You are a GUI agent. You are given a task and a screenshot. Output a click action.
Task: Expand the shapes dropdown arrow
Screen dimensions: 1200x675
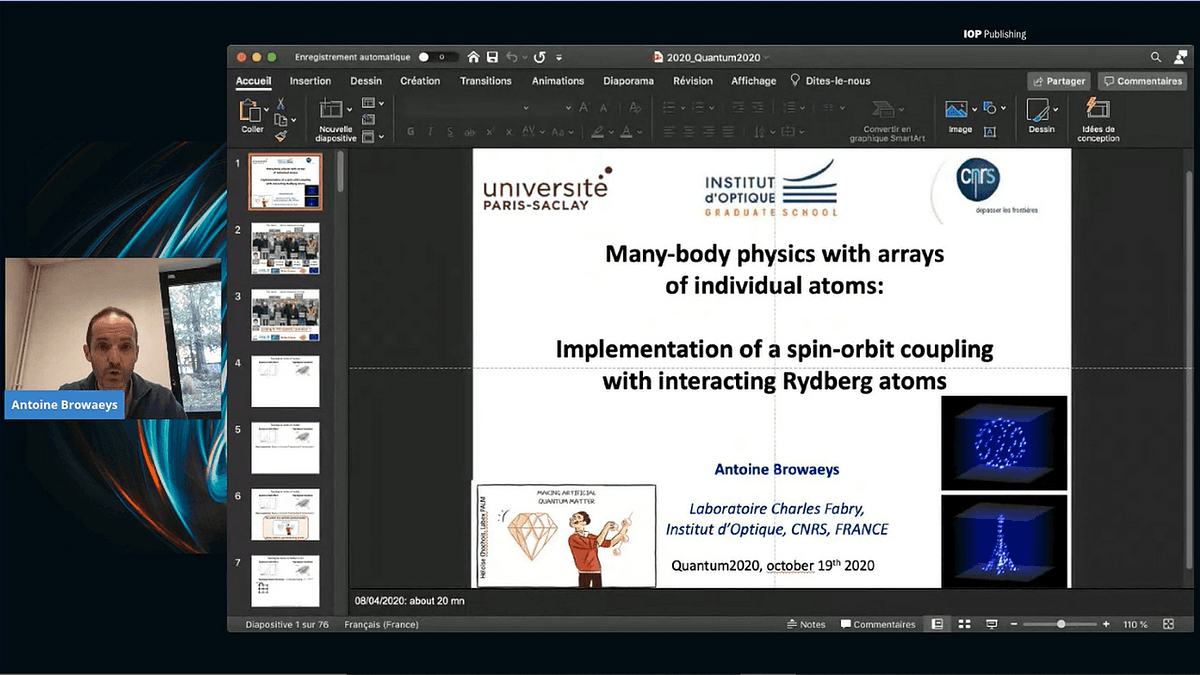tap(1003, 108)
